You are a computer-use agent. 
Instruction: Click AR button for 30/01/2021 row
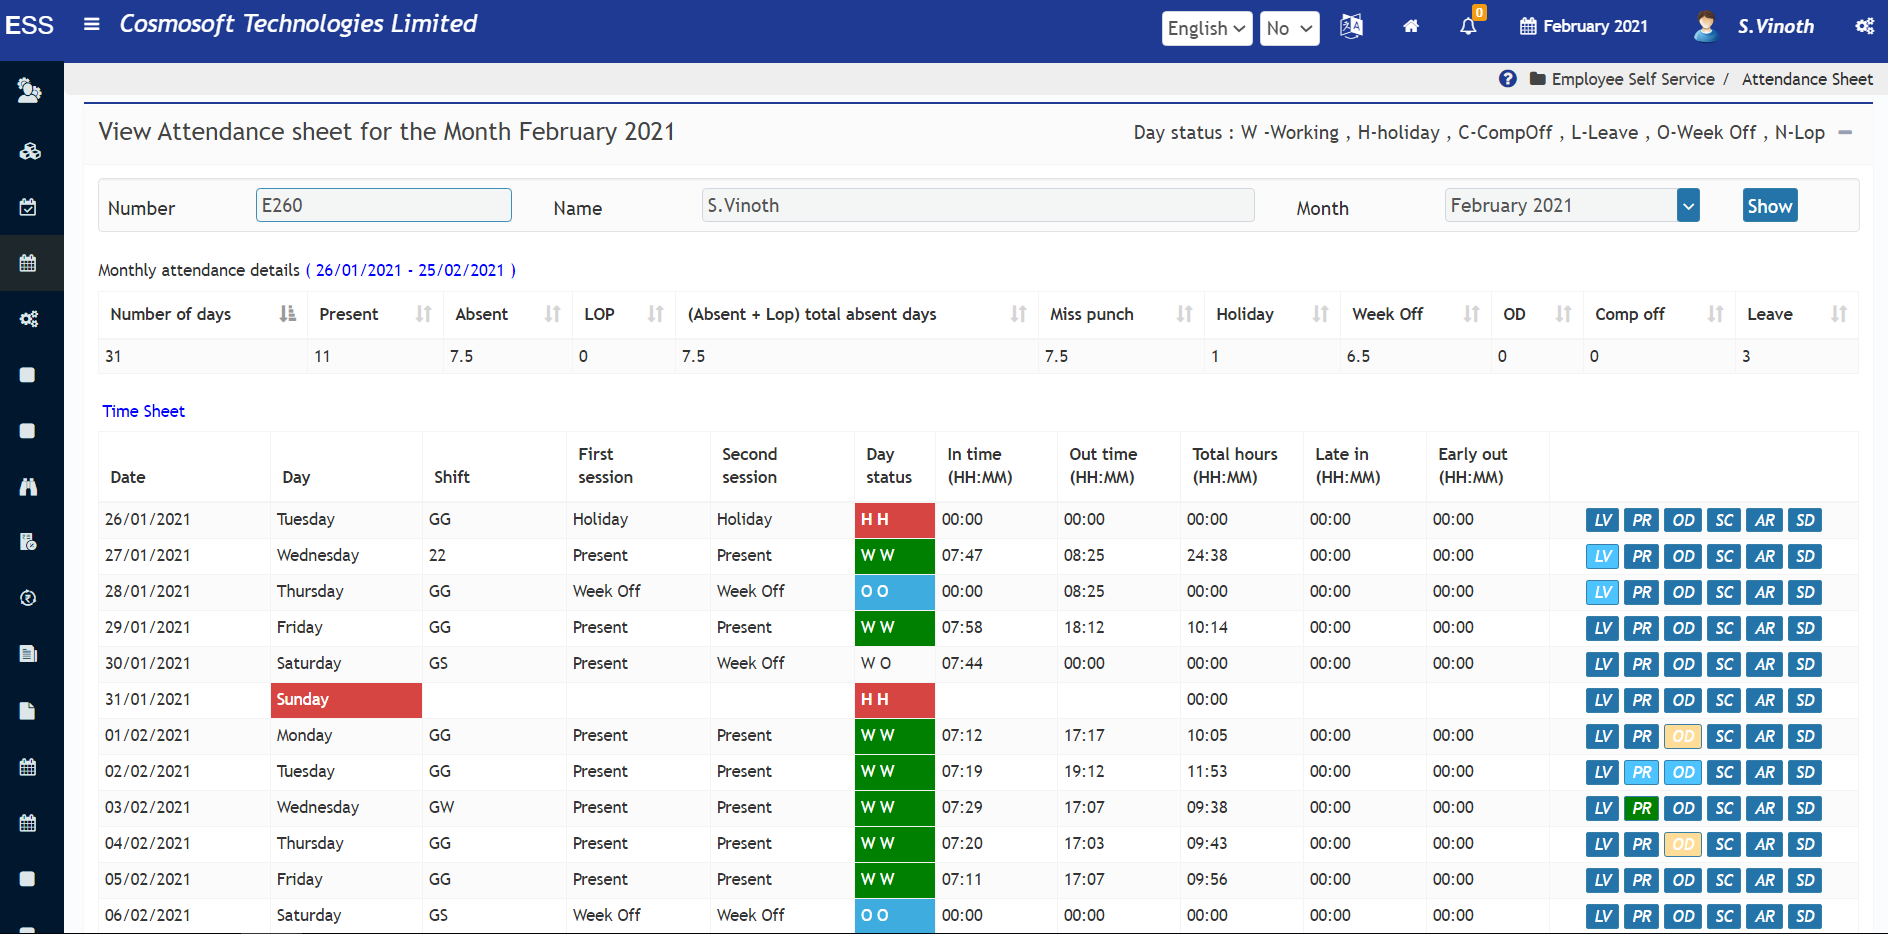pyautogui.click(x=1765, y=664)
